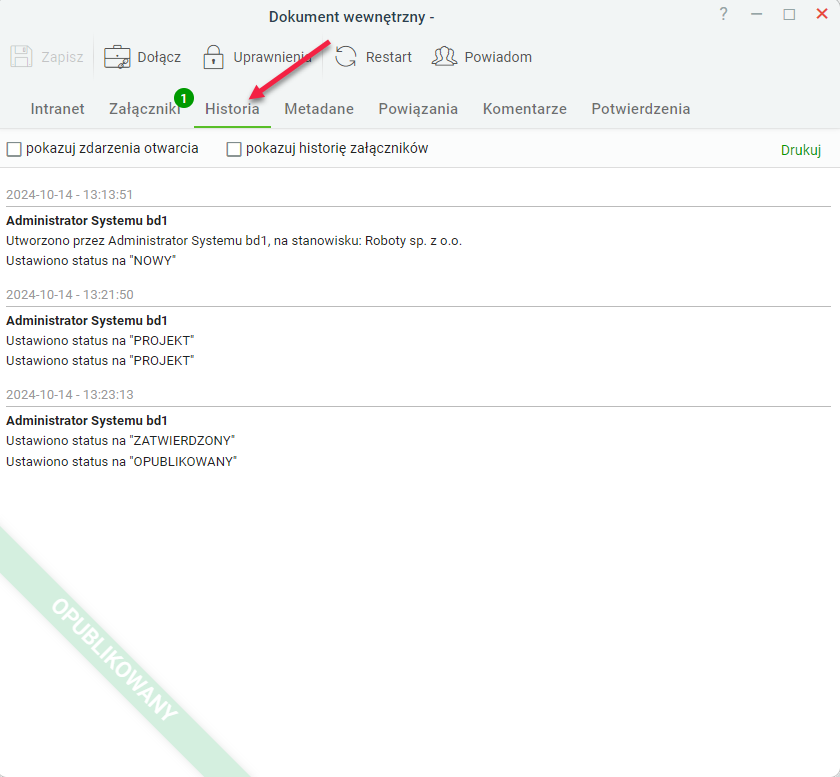Click 'Utworzono przez Administrator Systemu bd1' line

[234, 241]
